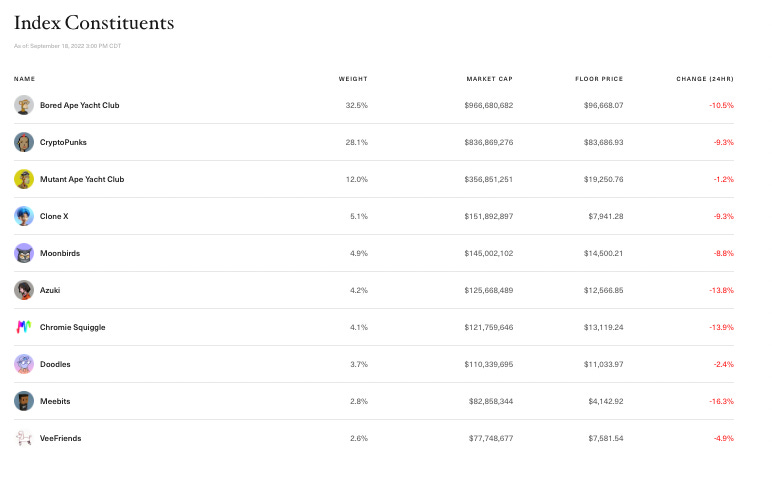Click the Moonbirds collection name
This screenshot has height=477, width=772.
click(60, 253)
